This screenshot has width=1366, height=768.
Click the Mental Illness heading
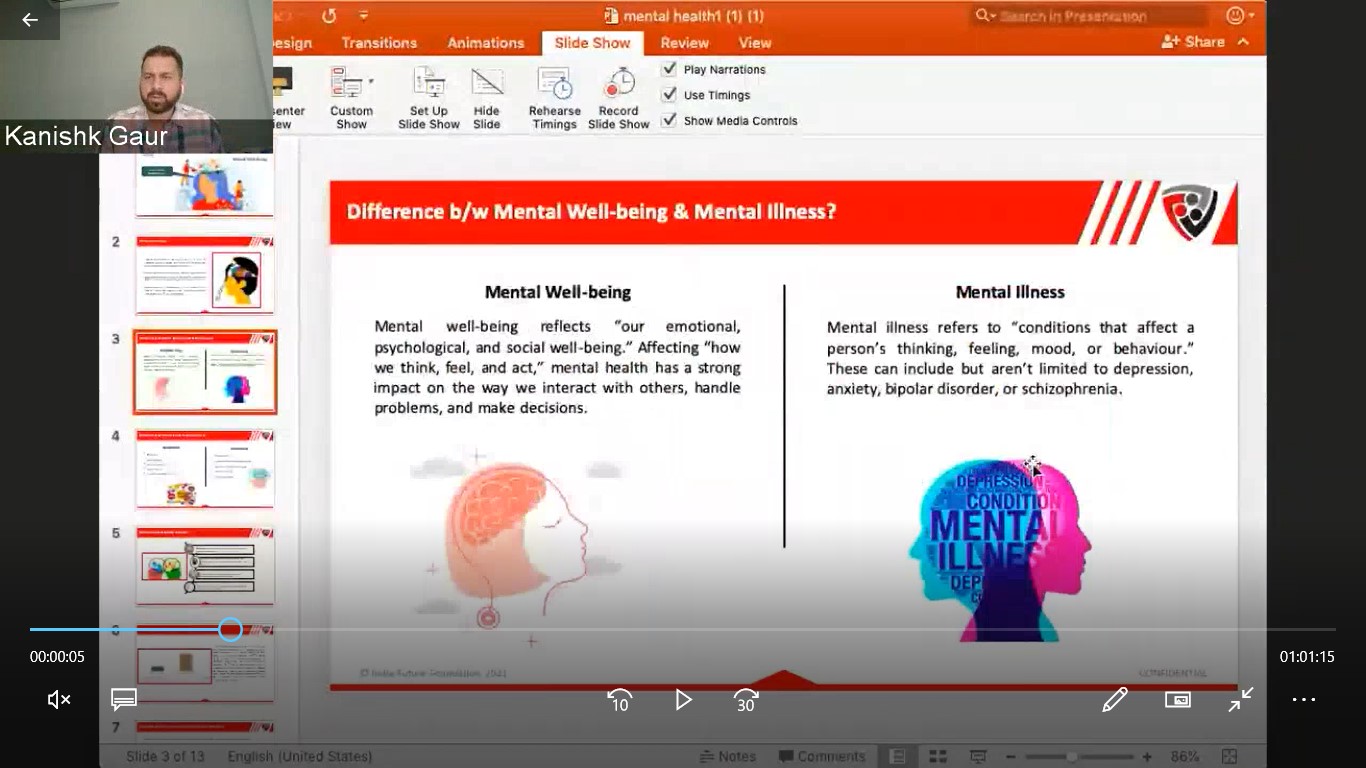1010,292
